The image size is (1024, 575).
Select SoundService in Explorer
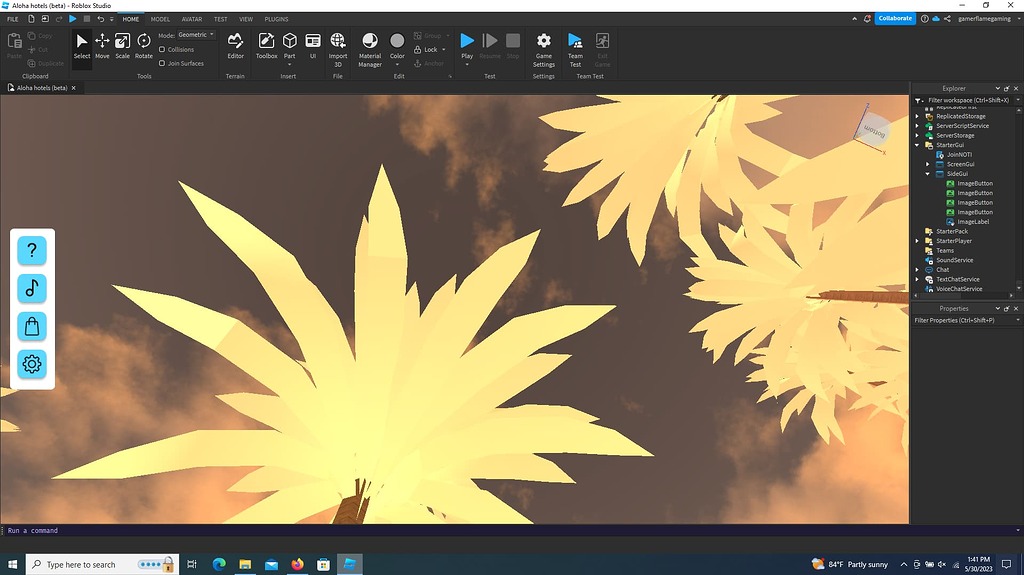(954, 260)
